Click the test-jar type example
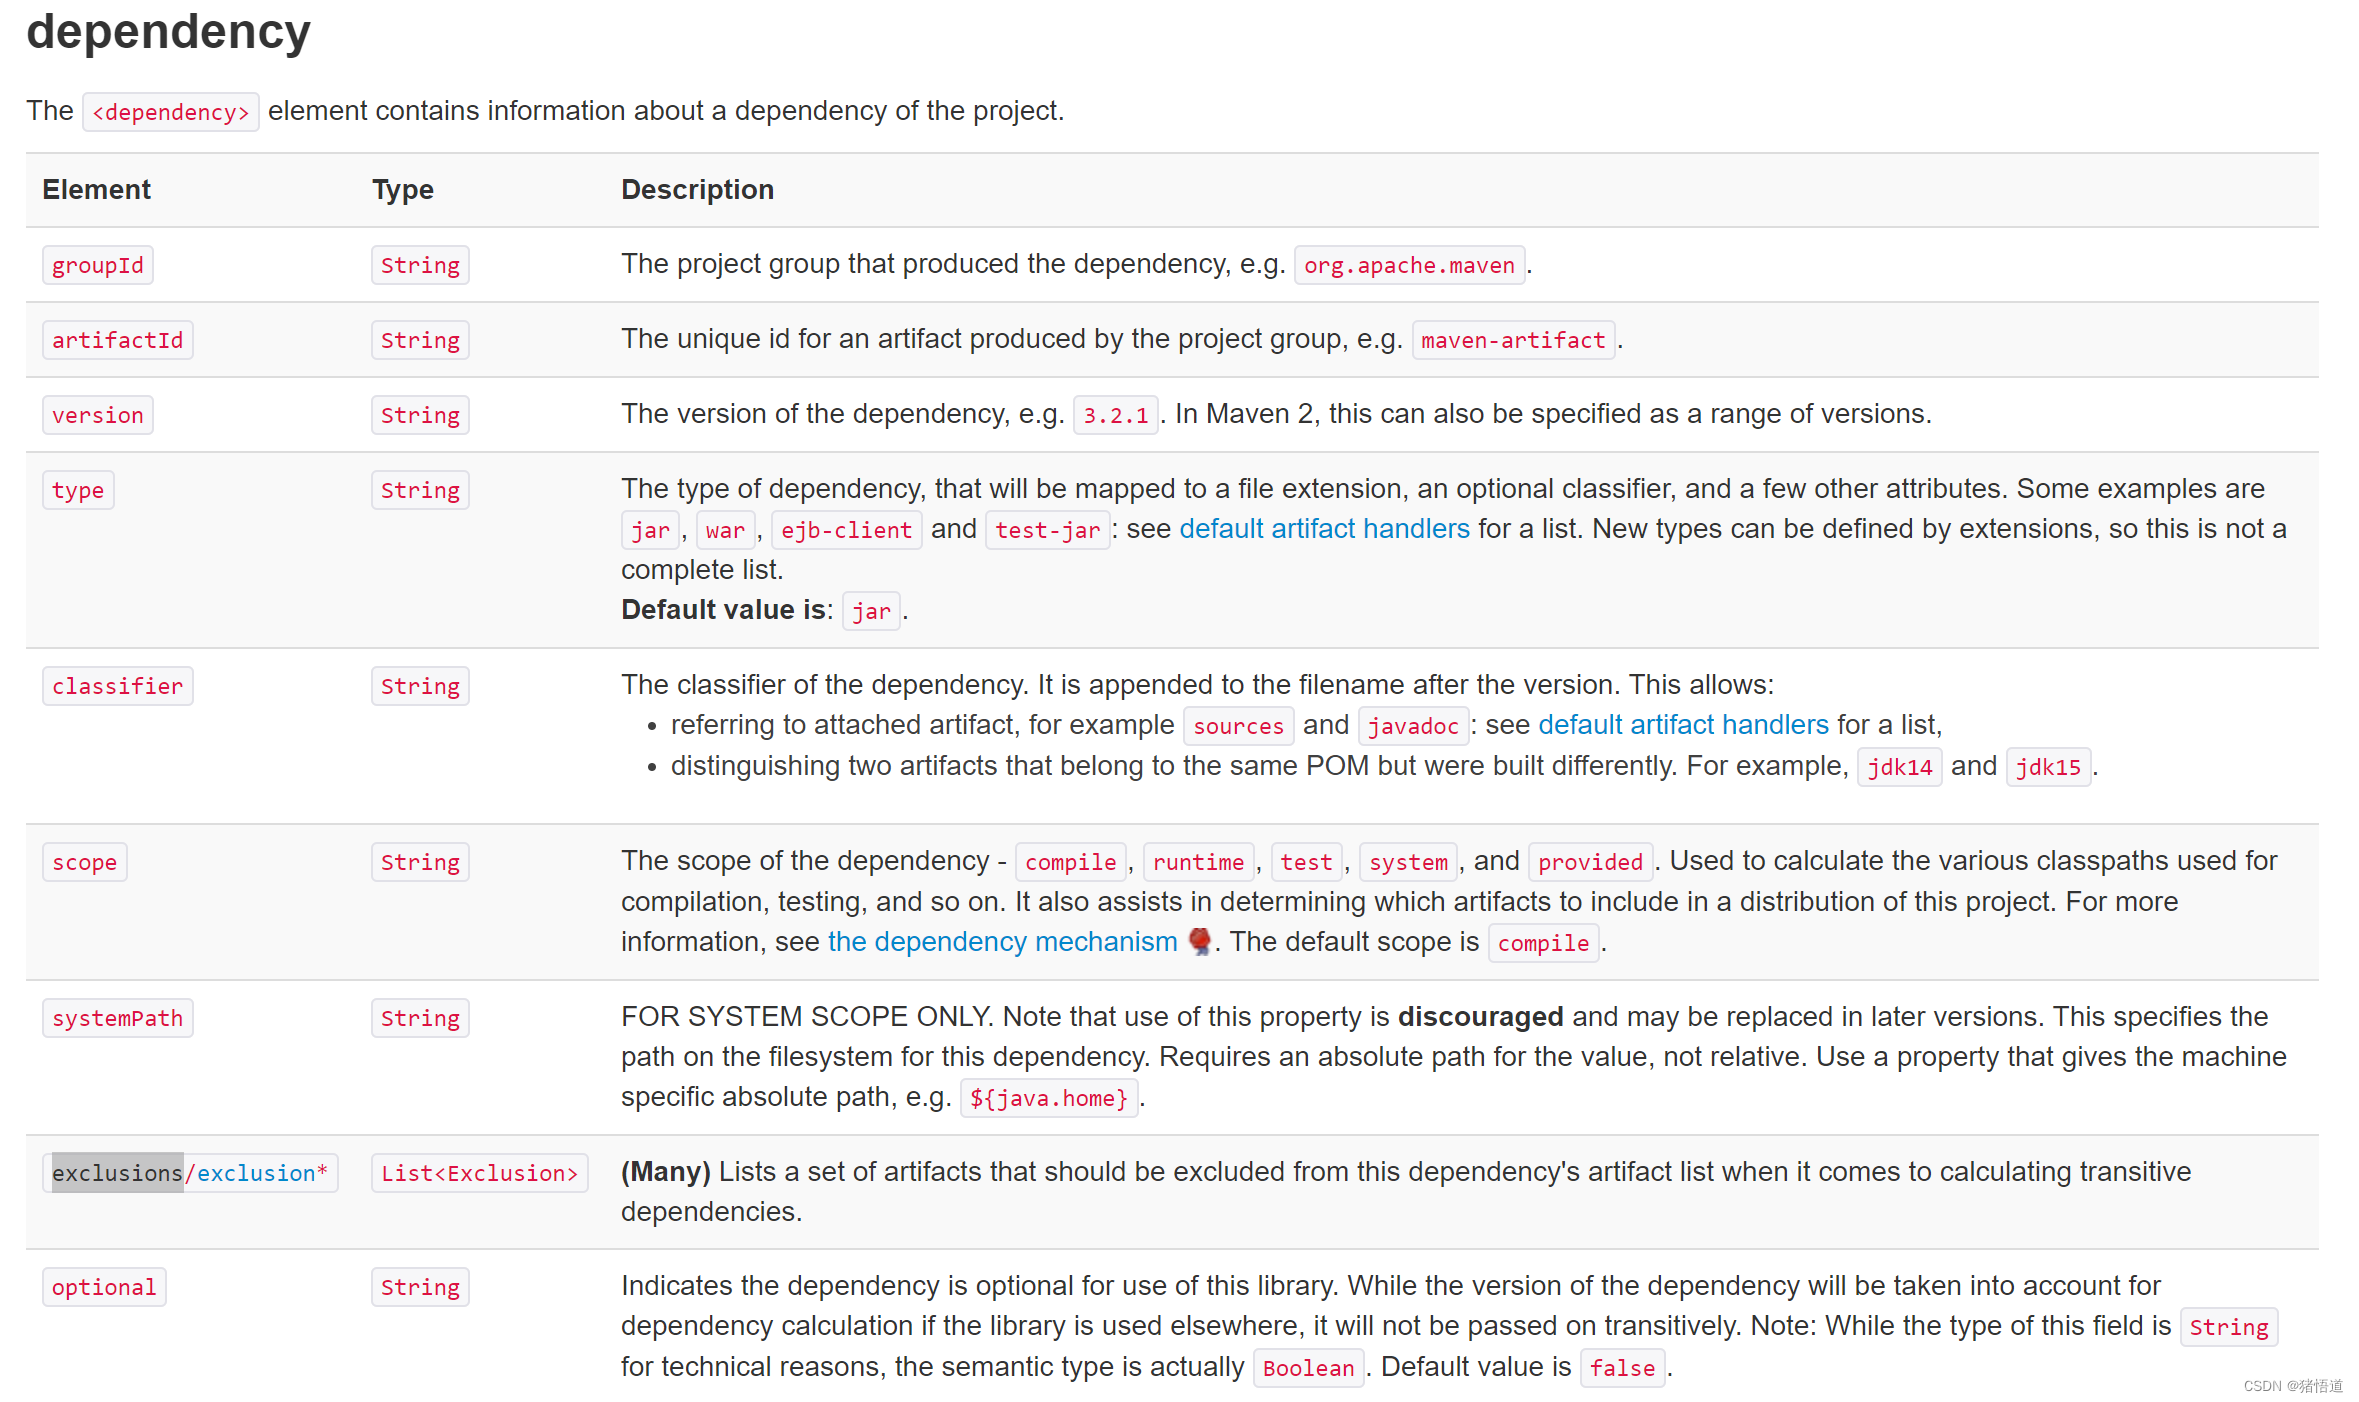Viewport: 2359px width, 1402px height. click(x=1047, y=531)
